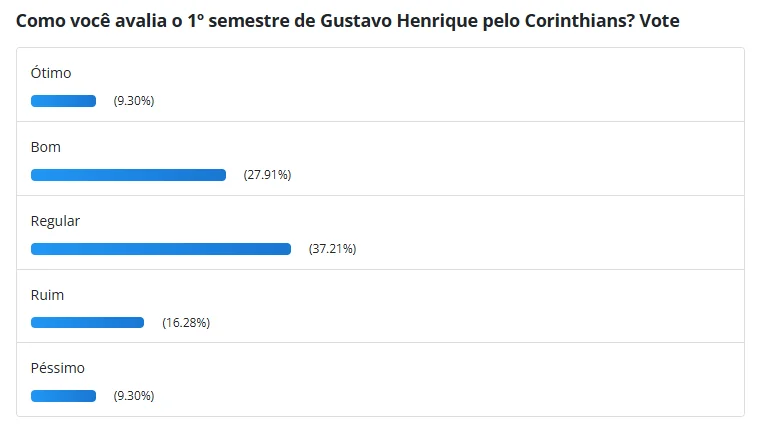
Task: Click the word Corinthians in the title
Action: pos(579,21)
